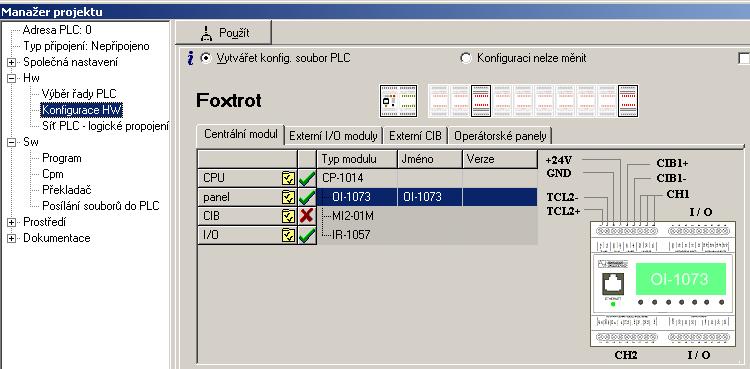Open the Cpm tree item
This screenshot has width=750, height=369.
53,174
